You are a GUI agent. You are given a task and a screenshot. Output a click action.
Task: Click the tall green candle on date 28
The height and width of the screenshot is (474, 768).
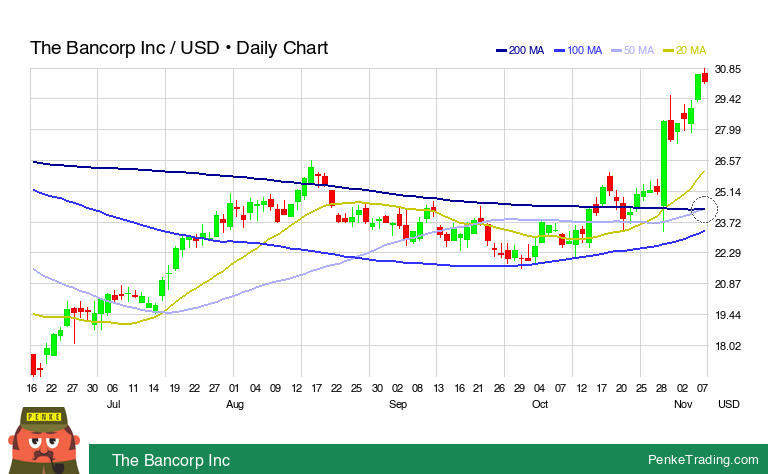[x=664, y=164]
